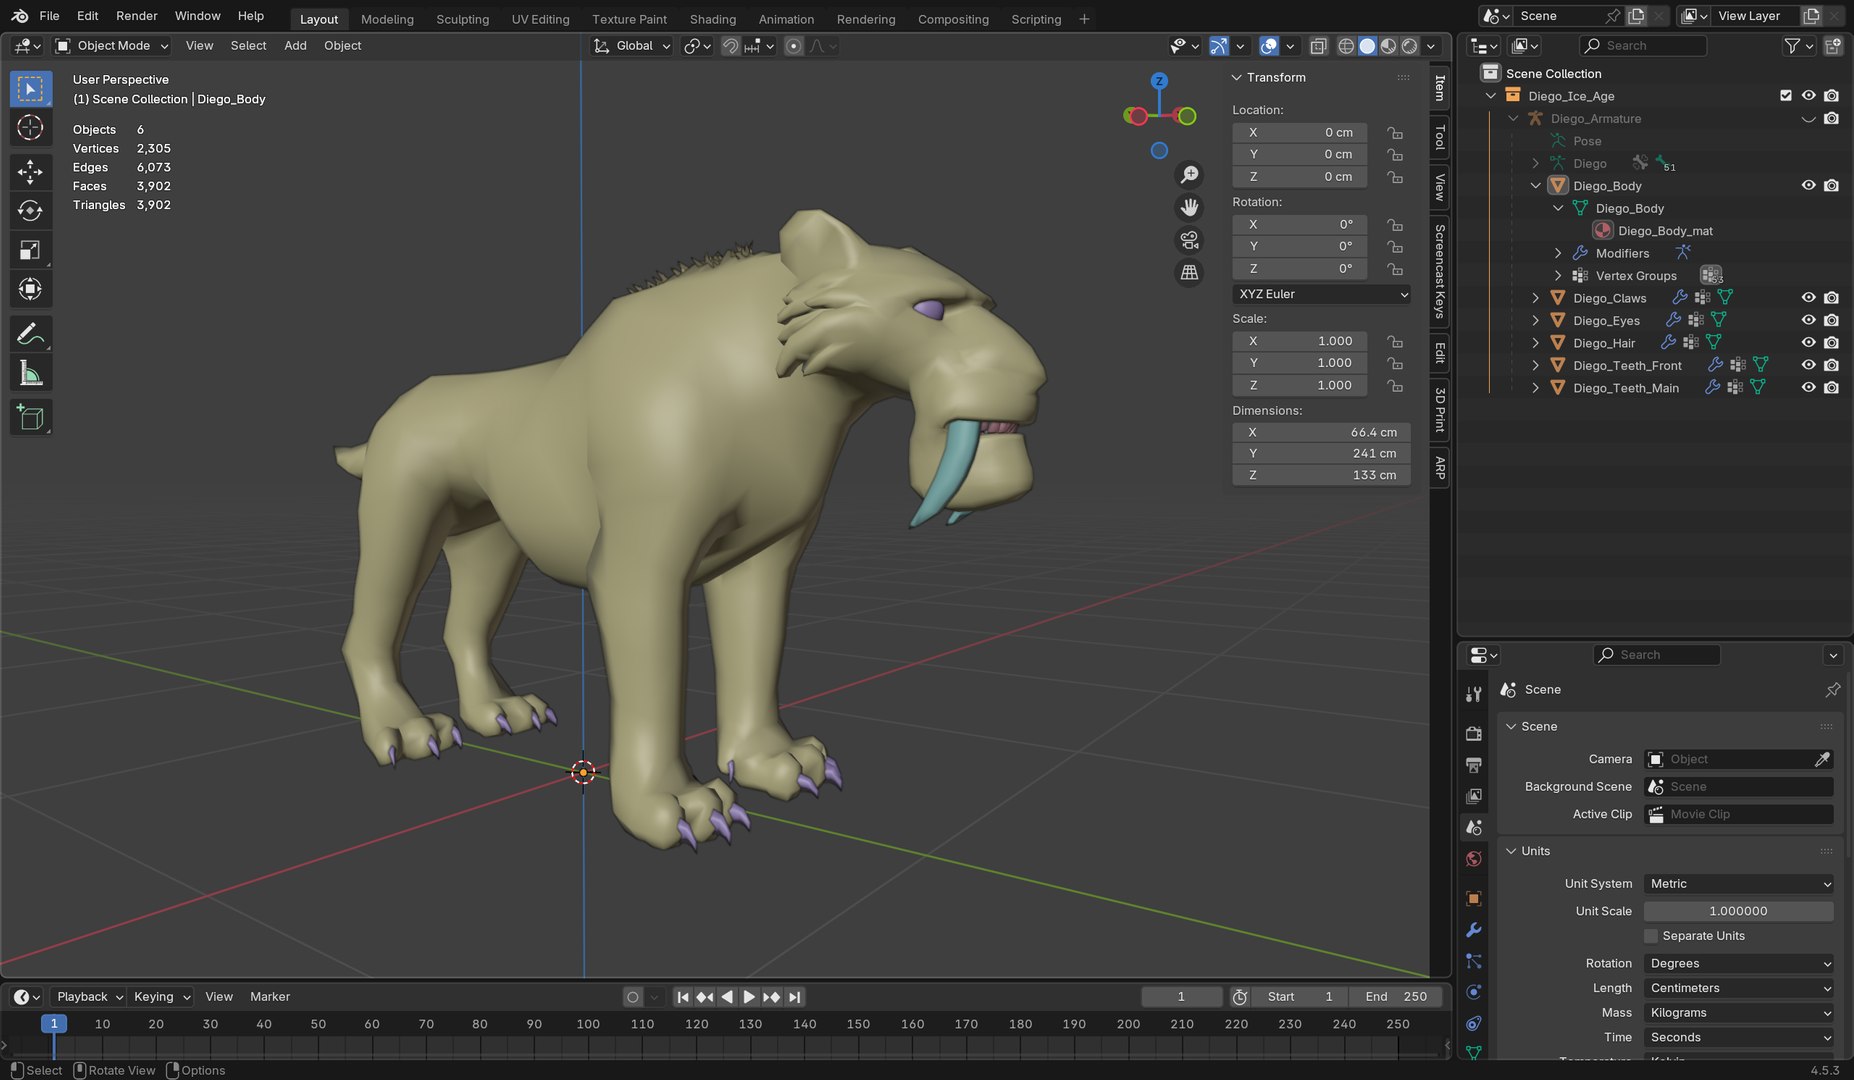The image size is (1854, 1080).
Task: Enable Separate Units checkbox
Action: (x=1651, y=936)
